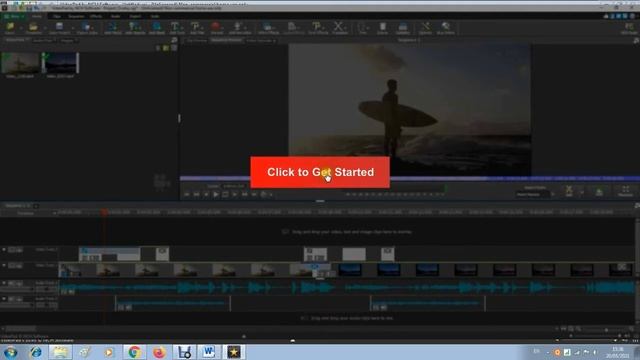This screenshot has height=360, width=640.
Task: Click the Add Text toolbar icon
Action: [x=177, y=28]
